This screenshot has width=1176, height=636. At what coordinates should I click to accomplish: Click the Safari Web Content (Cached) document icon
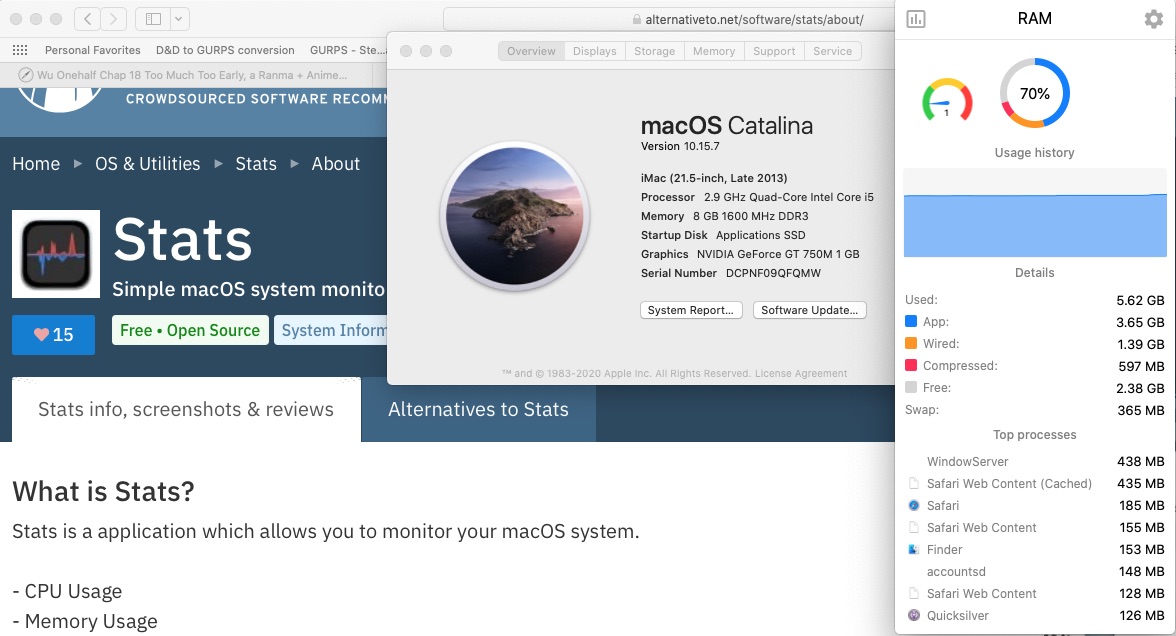(914, 484)
